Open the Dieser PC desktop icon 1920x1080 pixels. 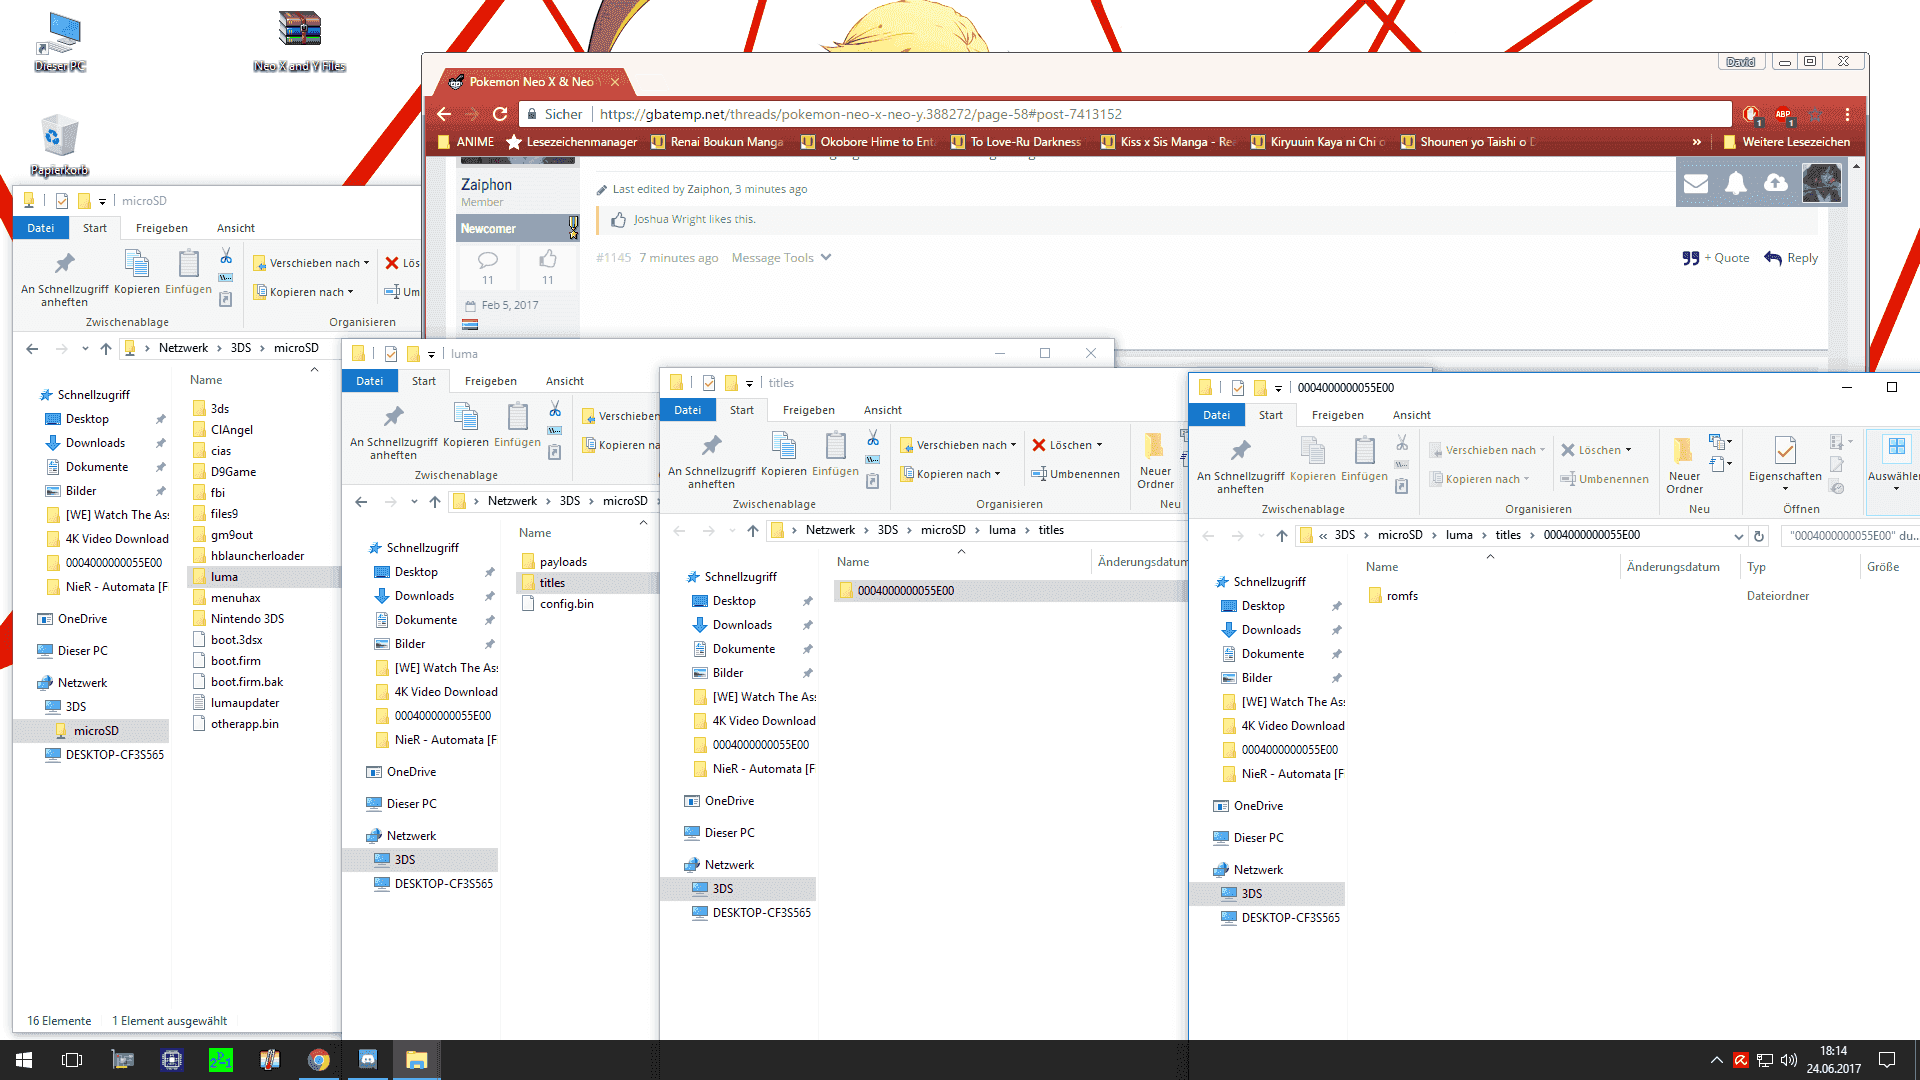pos(59,42)
